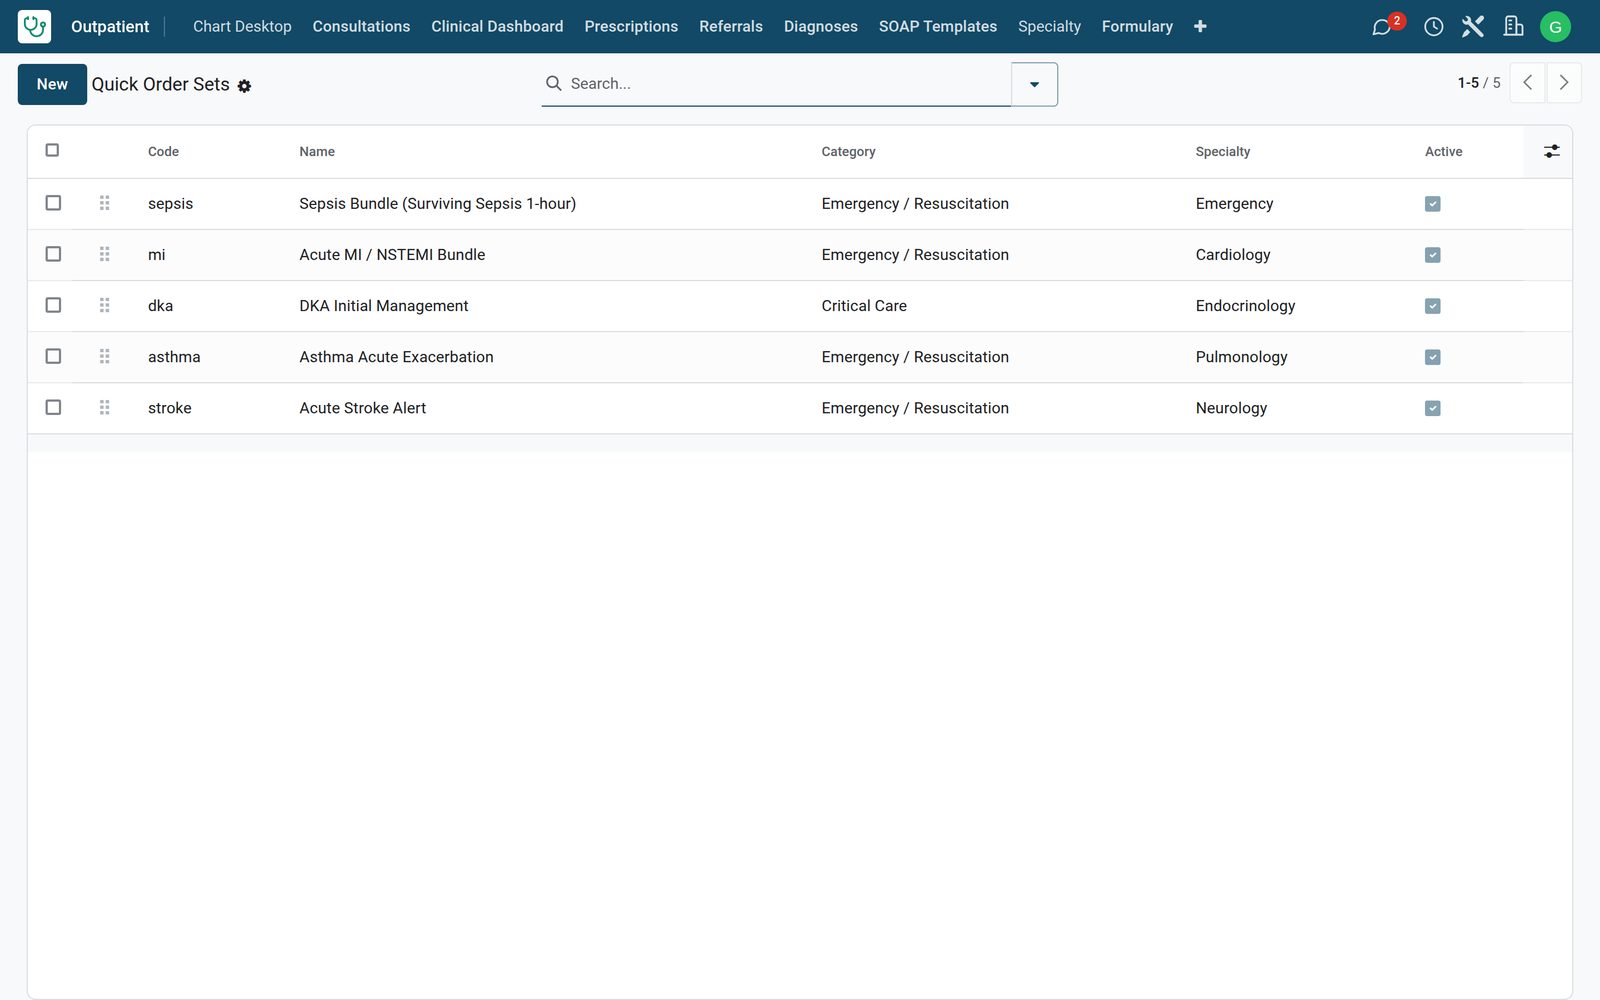
Task: Select the dka row checkbox
Action: (53, 305)
